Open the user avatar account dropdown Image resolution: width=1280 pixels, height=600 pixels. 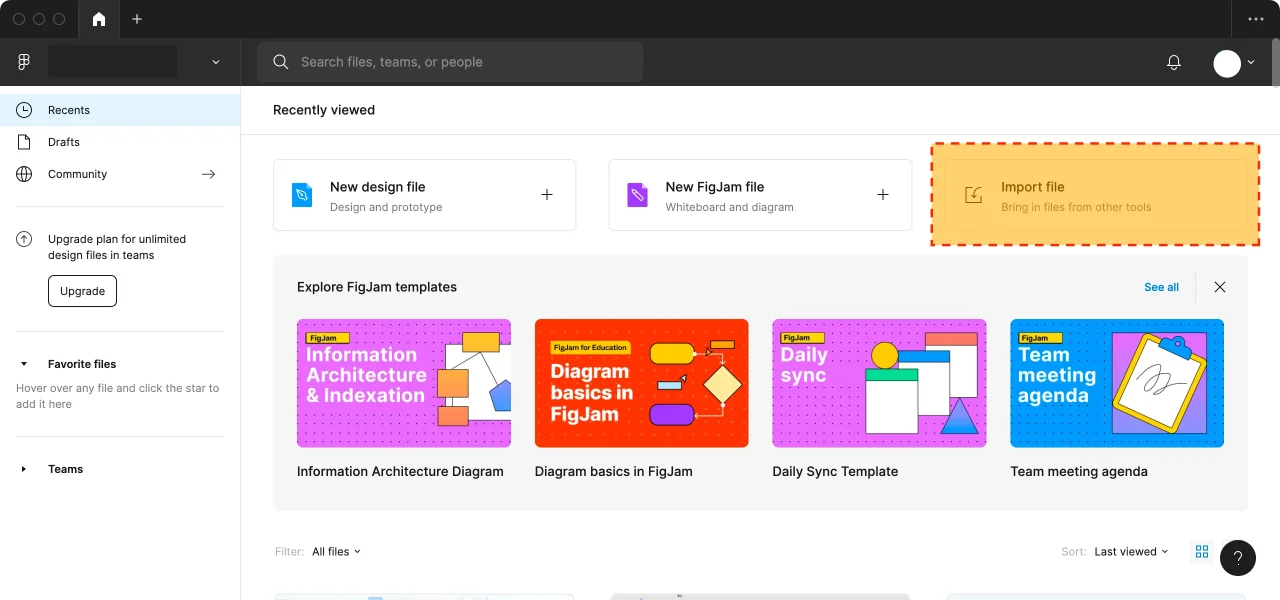tap(1234, 62)
